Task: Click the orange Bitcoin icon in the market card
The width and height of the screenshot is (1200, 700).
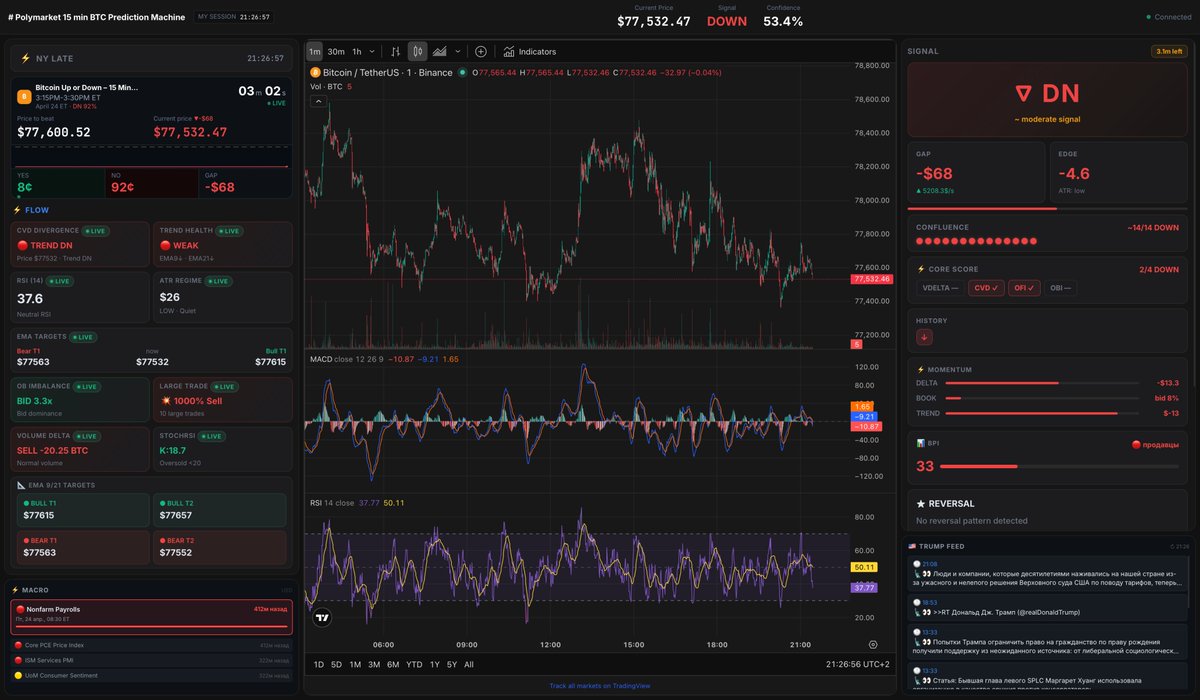Action: pyautogui.click(x=24, y=97)
